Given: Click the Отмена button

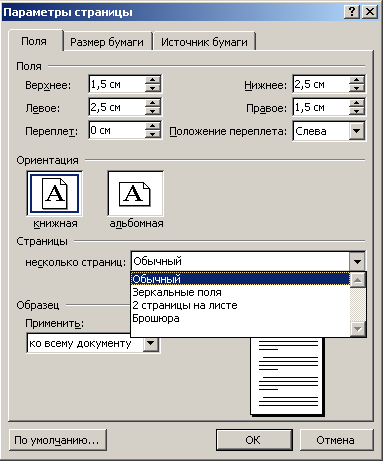Looking at the screenshot, I should (x=336, y=440).
